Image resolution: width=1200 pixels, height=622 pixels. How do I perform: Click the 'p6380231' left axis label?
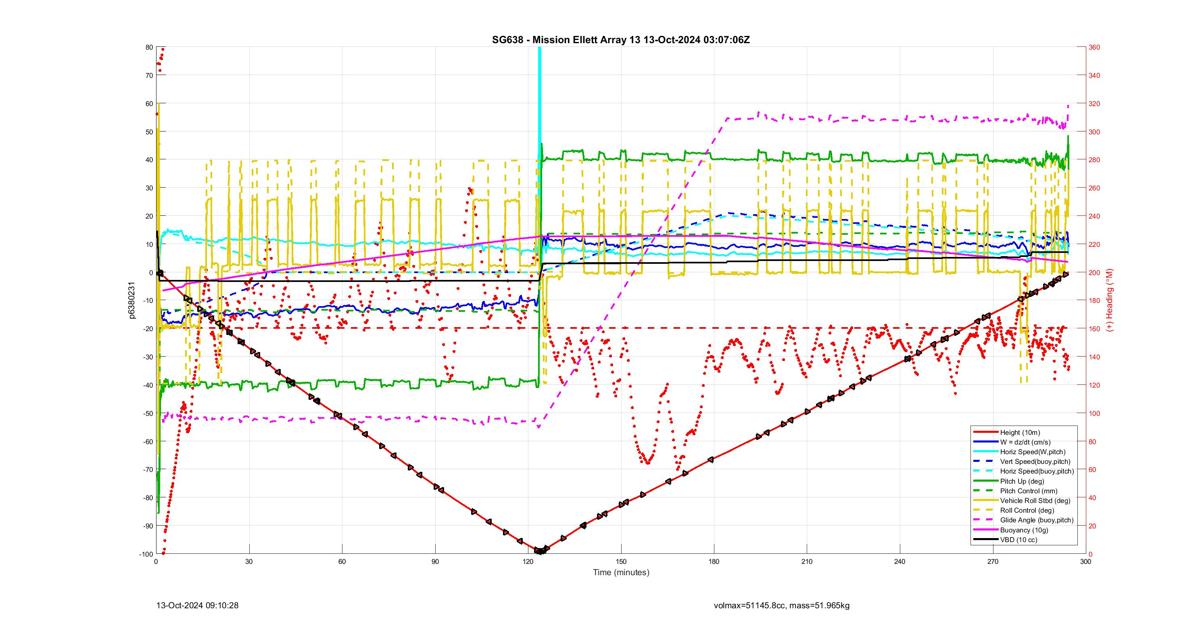pyautogui.click(x=131, y=300)
